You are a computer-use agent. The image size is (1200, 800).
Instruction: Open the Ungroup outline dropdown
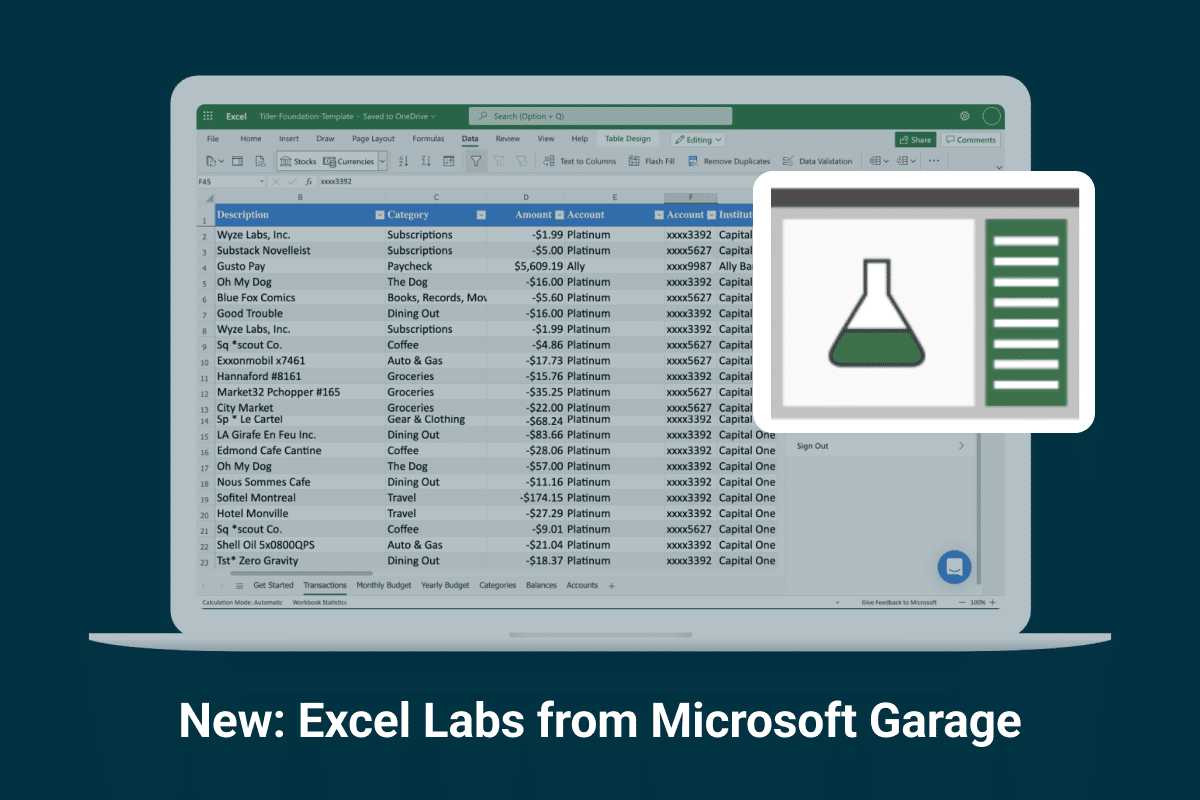pyautogui.click(x=907, y=161)
